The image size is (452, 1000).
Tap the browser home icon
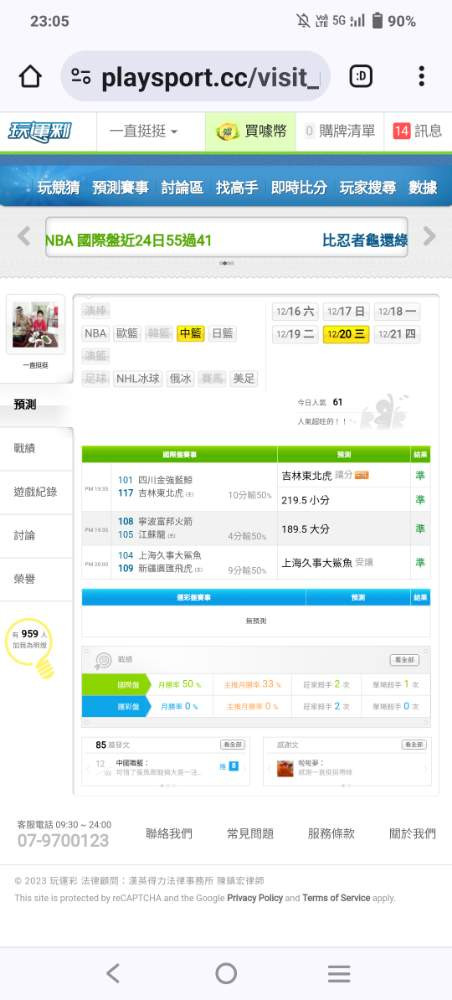click(x=30, y=77)
